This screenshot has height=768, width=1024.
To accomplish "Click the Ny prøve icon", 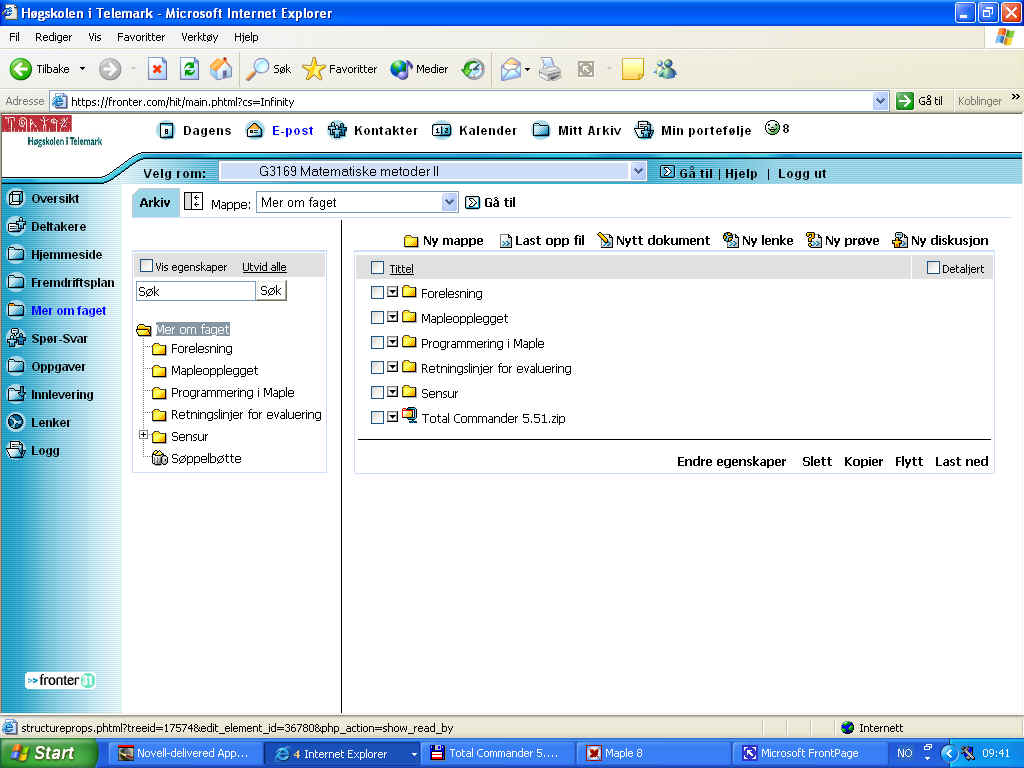I will (814, 240).
